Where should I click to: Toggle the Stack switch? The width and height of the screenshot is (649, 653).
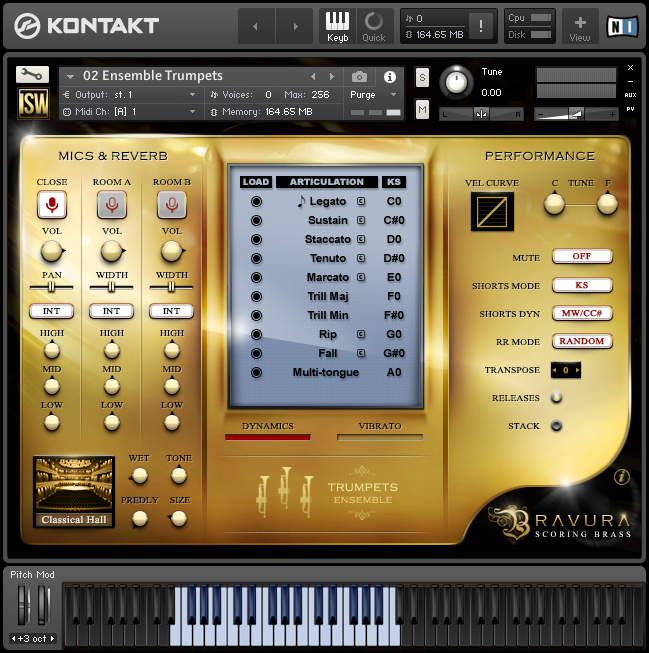click(x=557, y=426)
